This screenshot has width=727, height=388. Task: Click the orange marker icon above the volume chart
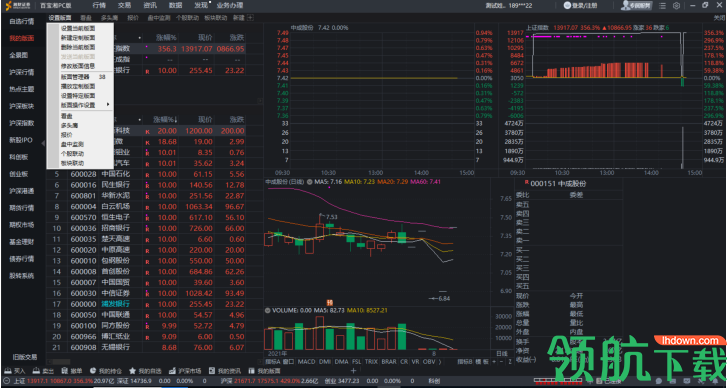(330, 302)
